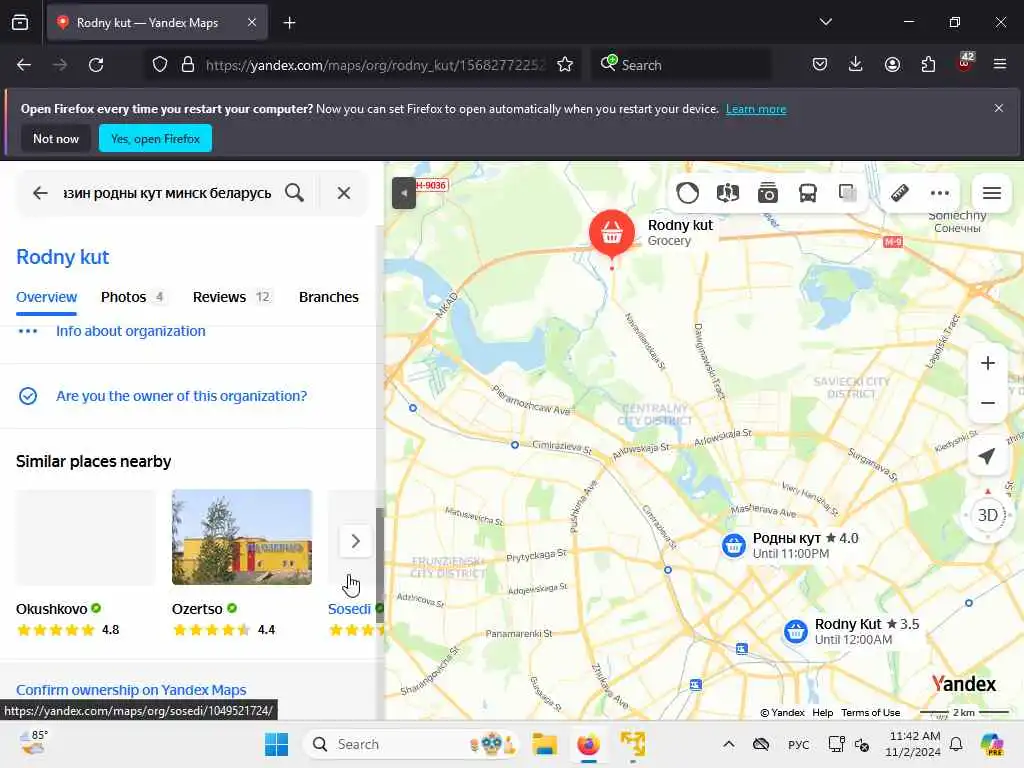Image resolution: width=1024 pixels, height=768 pixels.
Task: Open bookmarks layers icon in map toolbar
Action: [847, 193]
